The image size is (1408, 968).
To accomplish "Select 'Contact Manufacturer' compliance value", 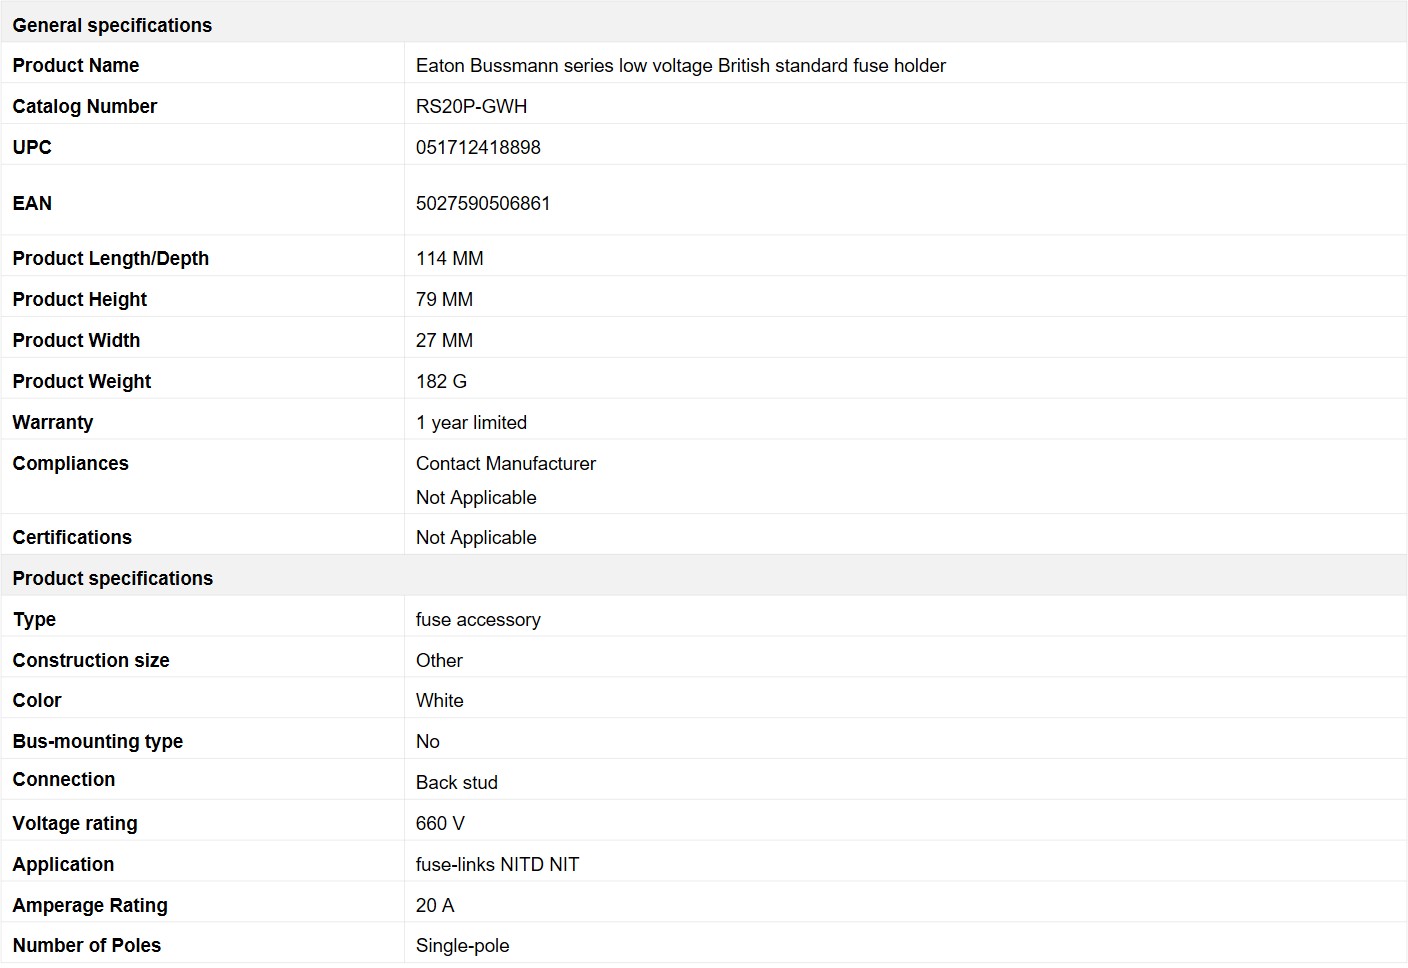I will click(506, 463).
